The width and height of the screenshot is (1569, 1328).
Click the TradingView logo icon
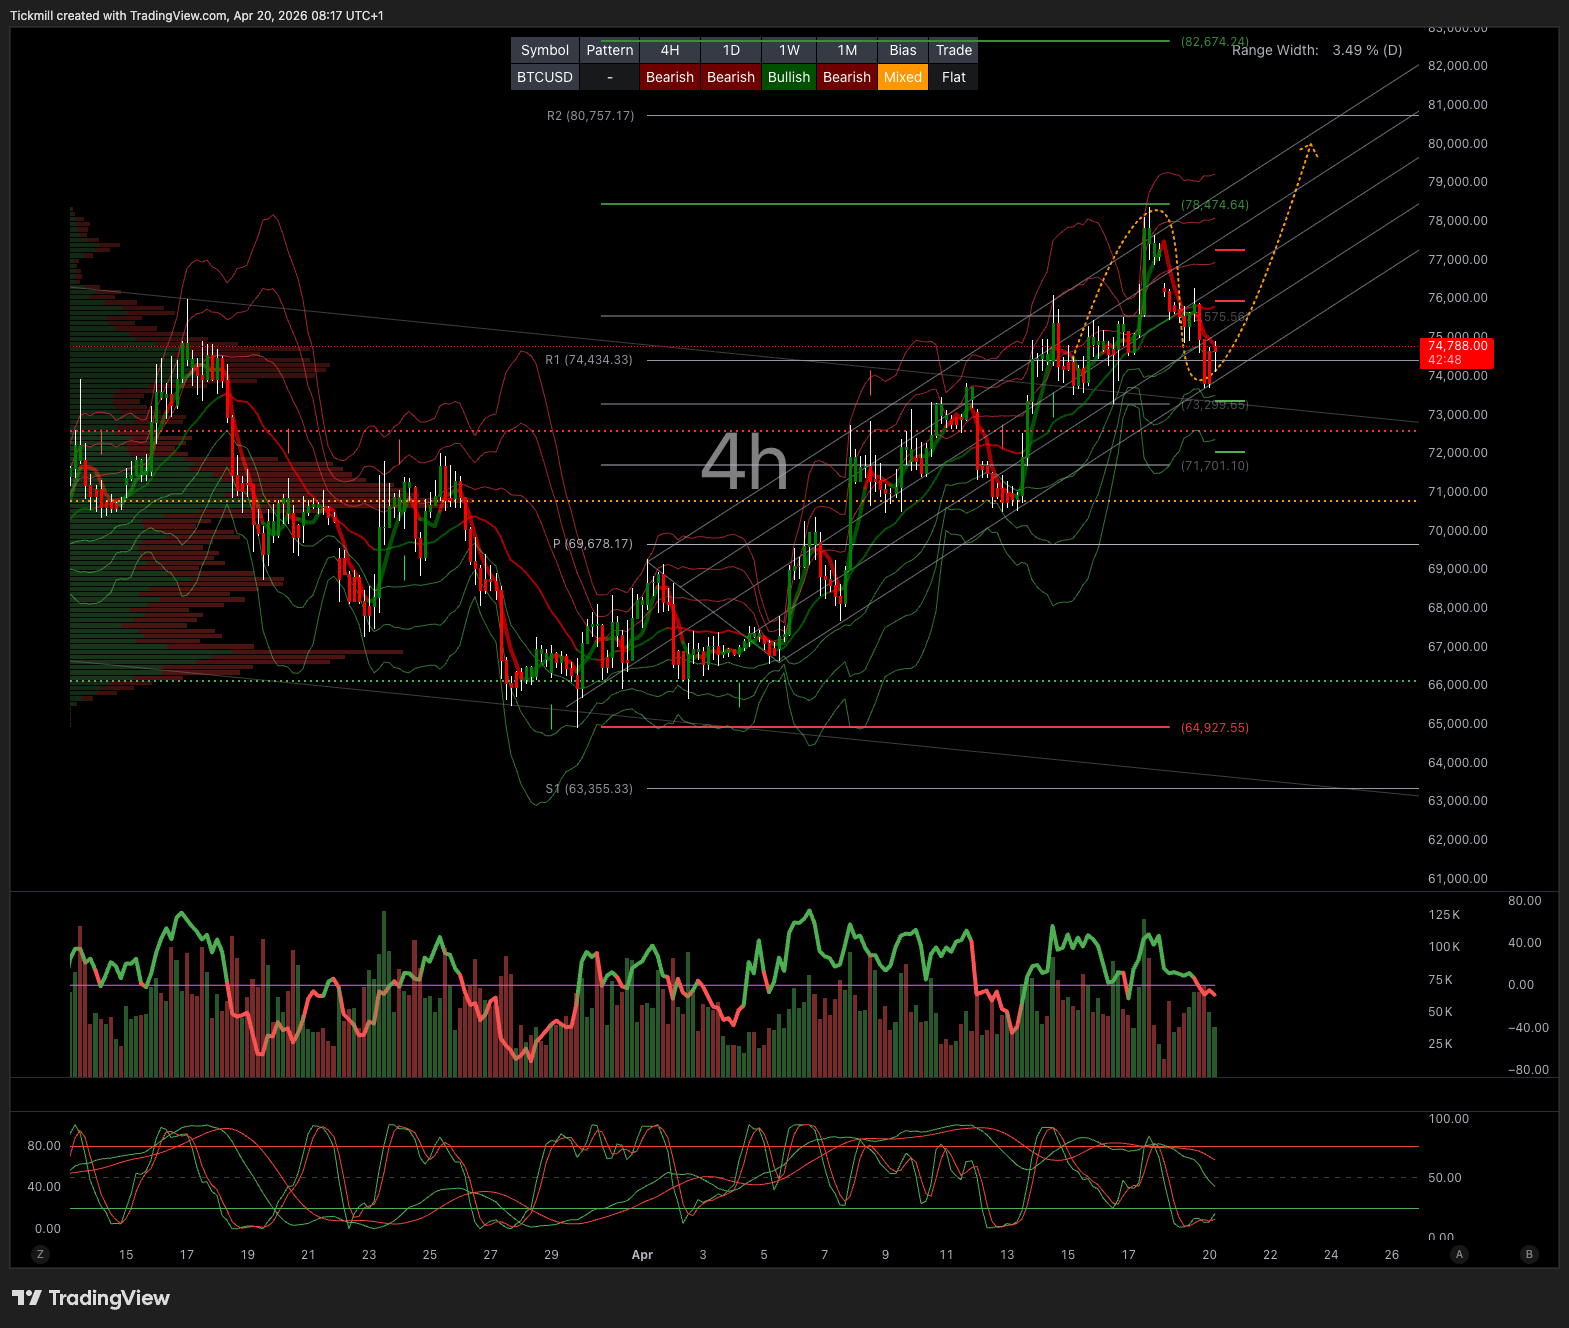point(27,1298)
